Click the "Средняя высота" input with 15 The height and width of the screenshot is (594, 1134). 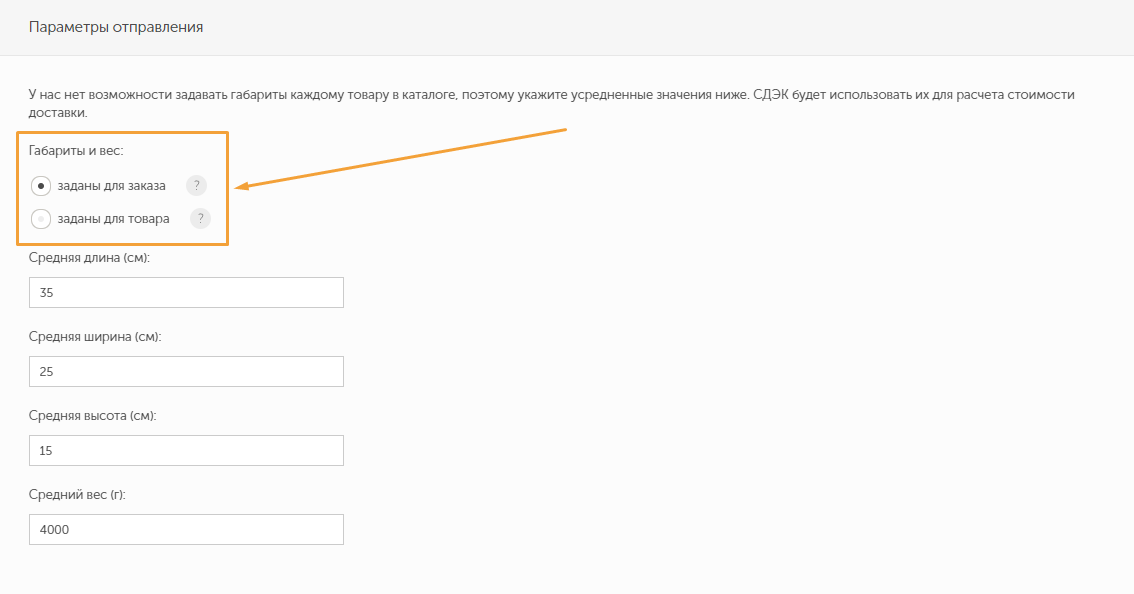[x=186, y=451]
